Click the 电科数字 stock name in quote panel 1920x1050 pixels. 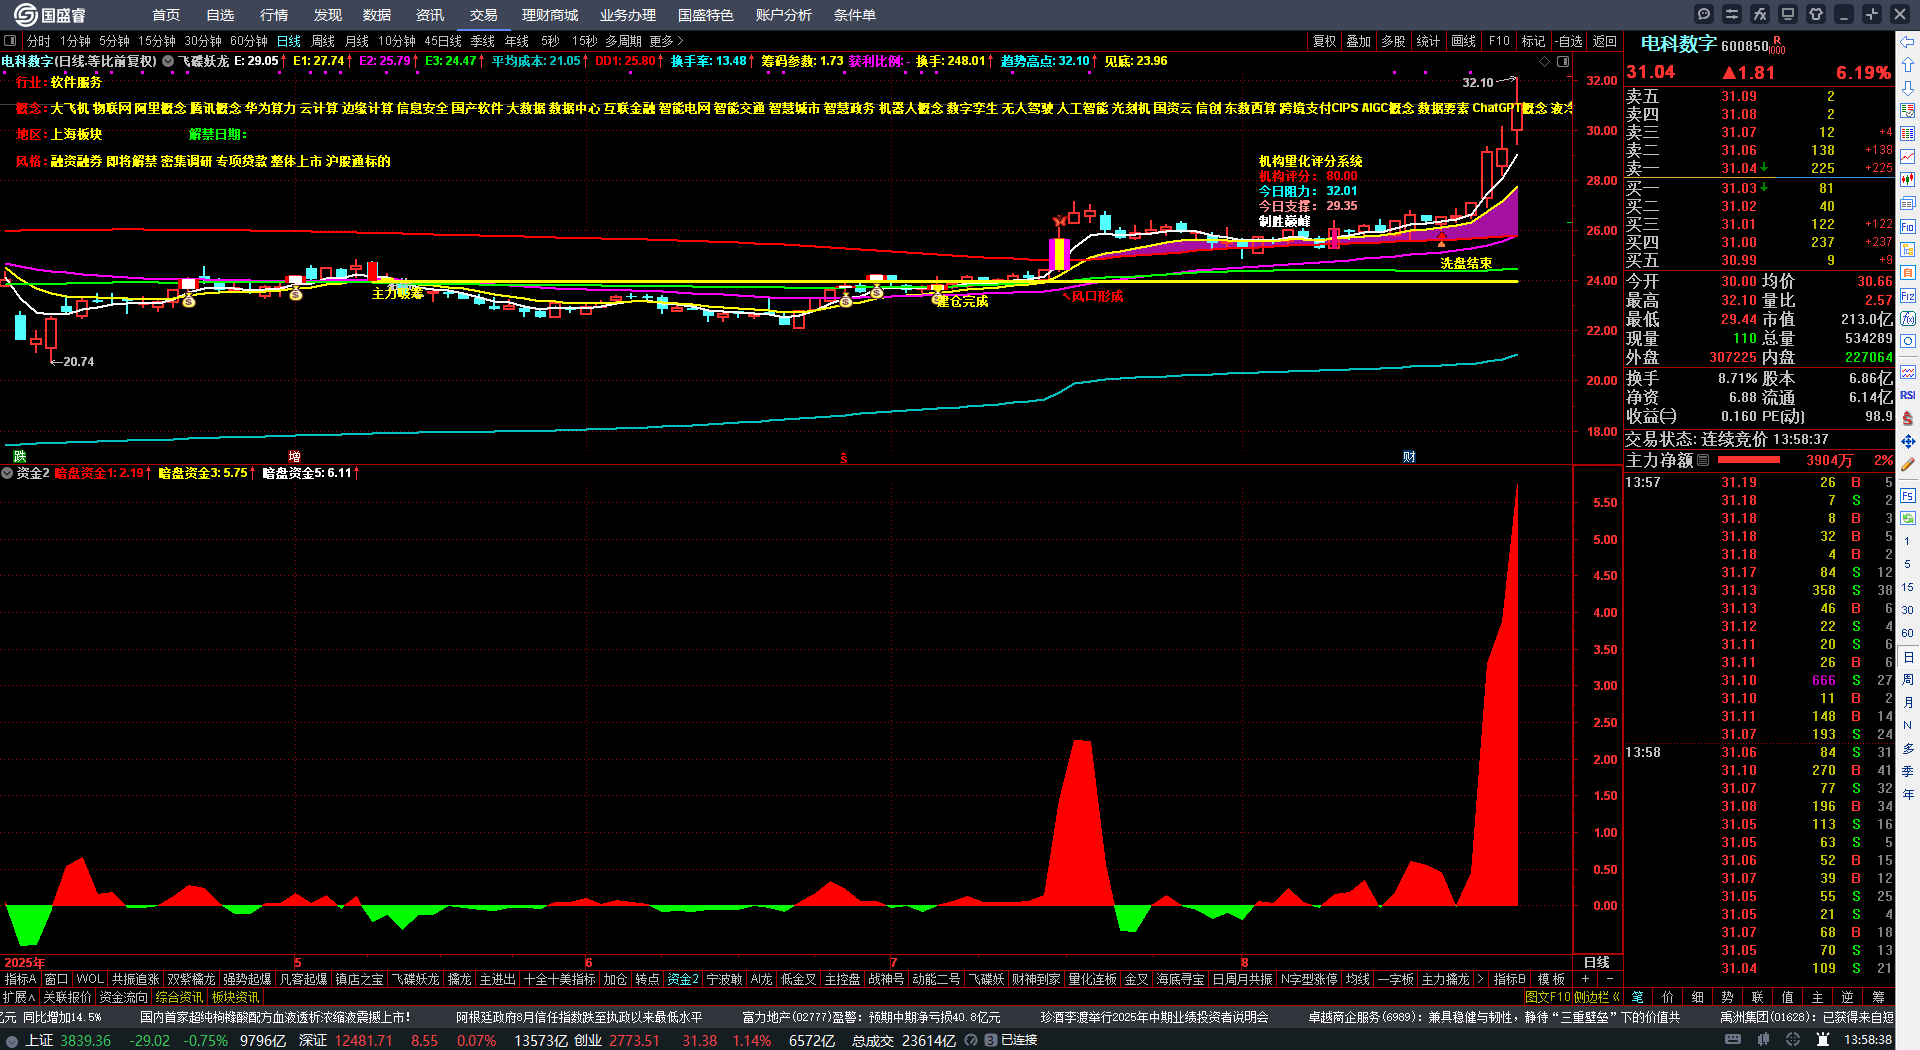(x=1679, y=44)
